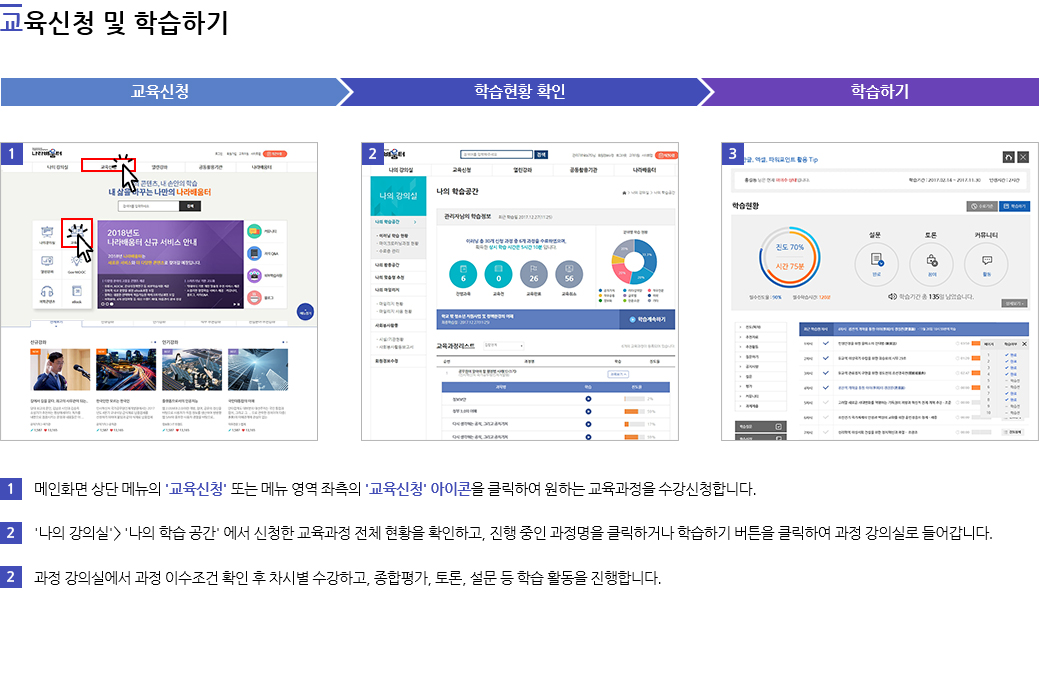Select the 블로그 icon on the right side
The image size is (1039, 677).
pos(253,296)
